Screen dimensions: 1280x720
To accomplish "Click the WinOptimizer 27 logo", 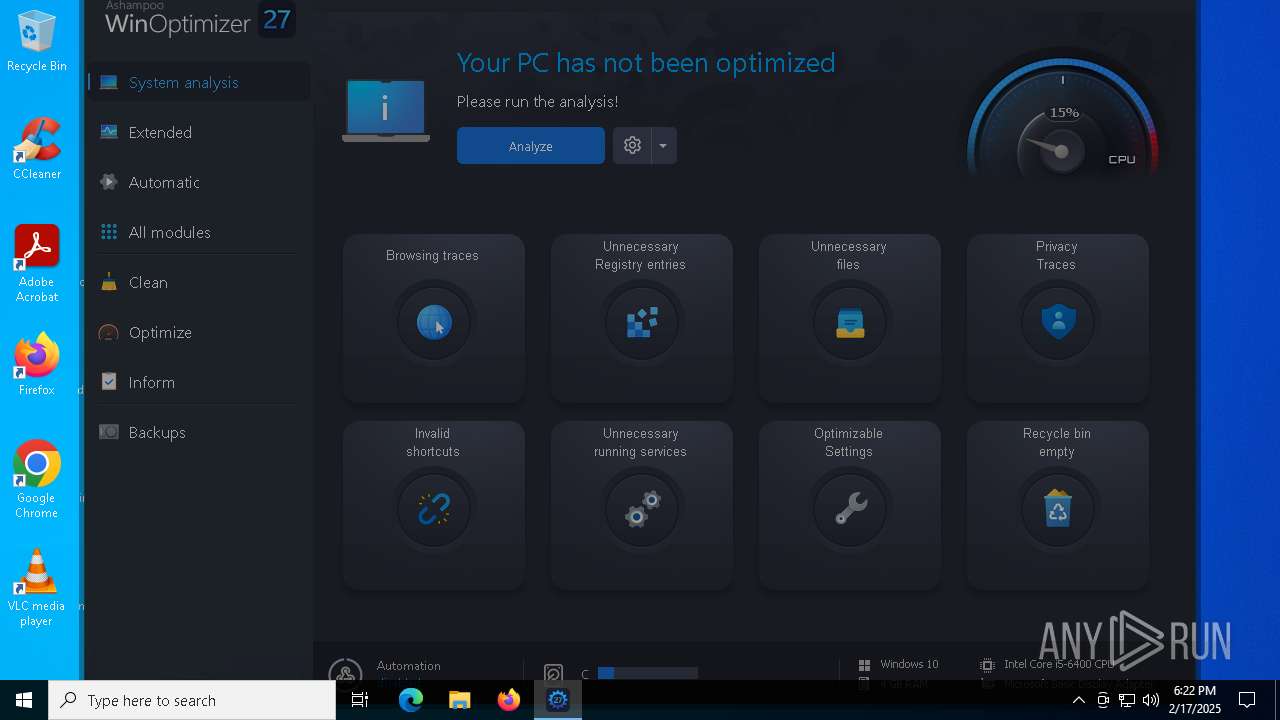I will 199,20.
